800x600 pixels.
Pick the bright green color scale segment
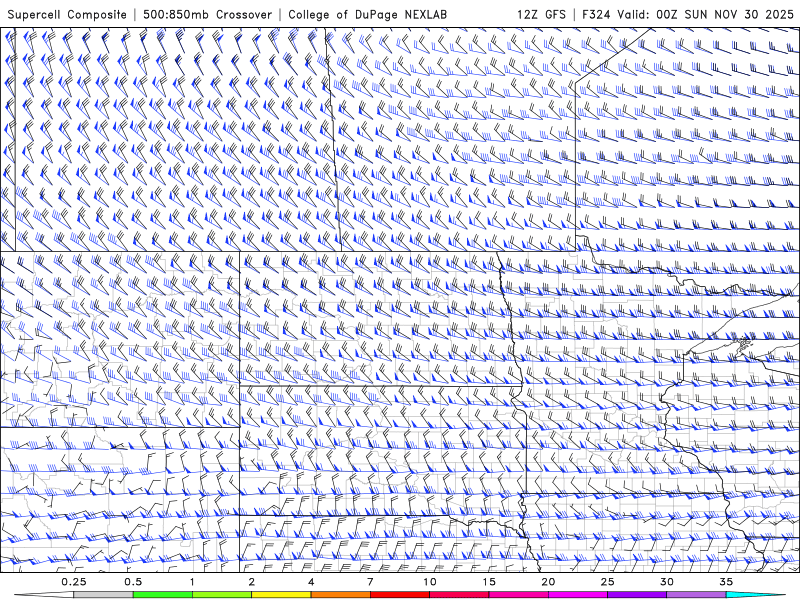pos(163,595)
